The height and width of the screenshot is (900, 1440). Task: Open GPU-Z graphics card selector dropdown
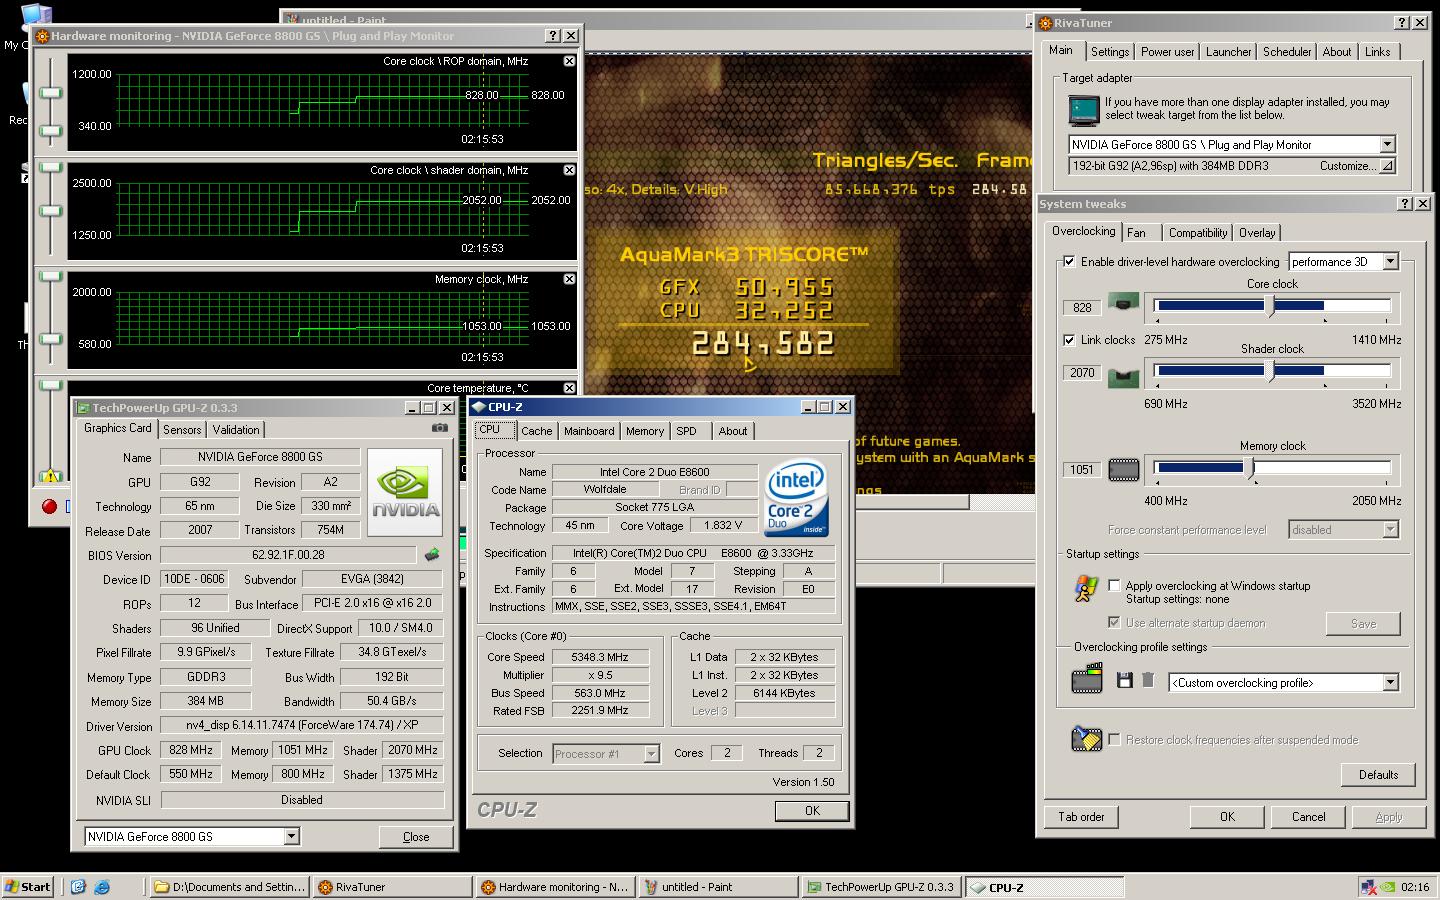coord(291,836)
